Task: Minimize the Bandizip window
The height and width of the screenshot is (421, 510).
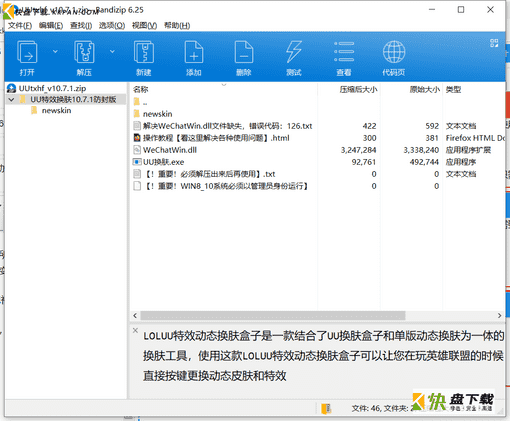Action: point(432,10)
